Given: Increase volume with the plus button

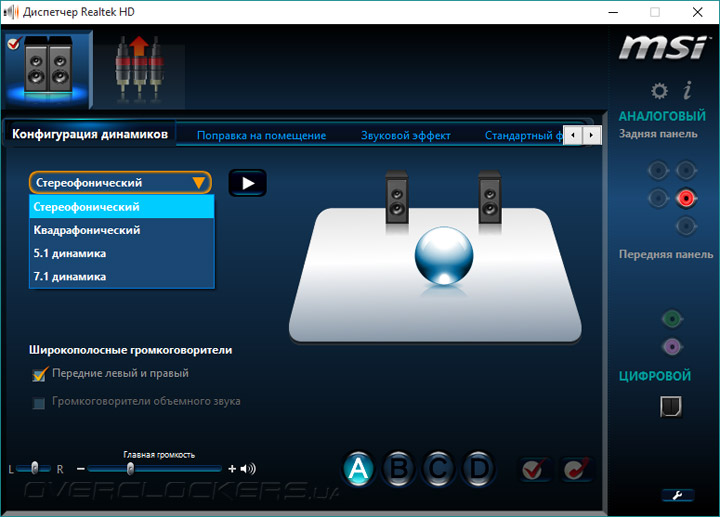Looking at the screenshot, I should (232, 469).
